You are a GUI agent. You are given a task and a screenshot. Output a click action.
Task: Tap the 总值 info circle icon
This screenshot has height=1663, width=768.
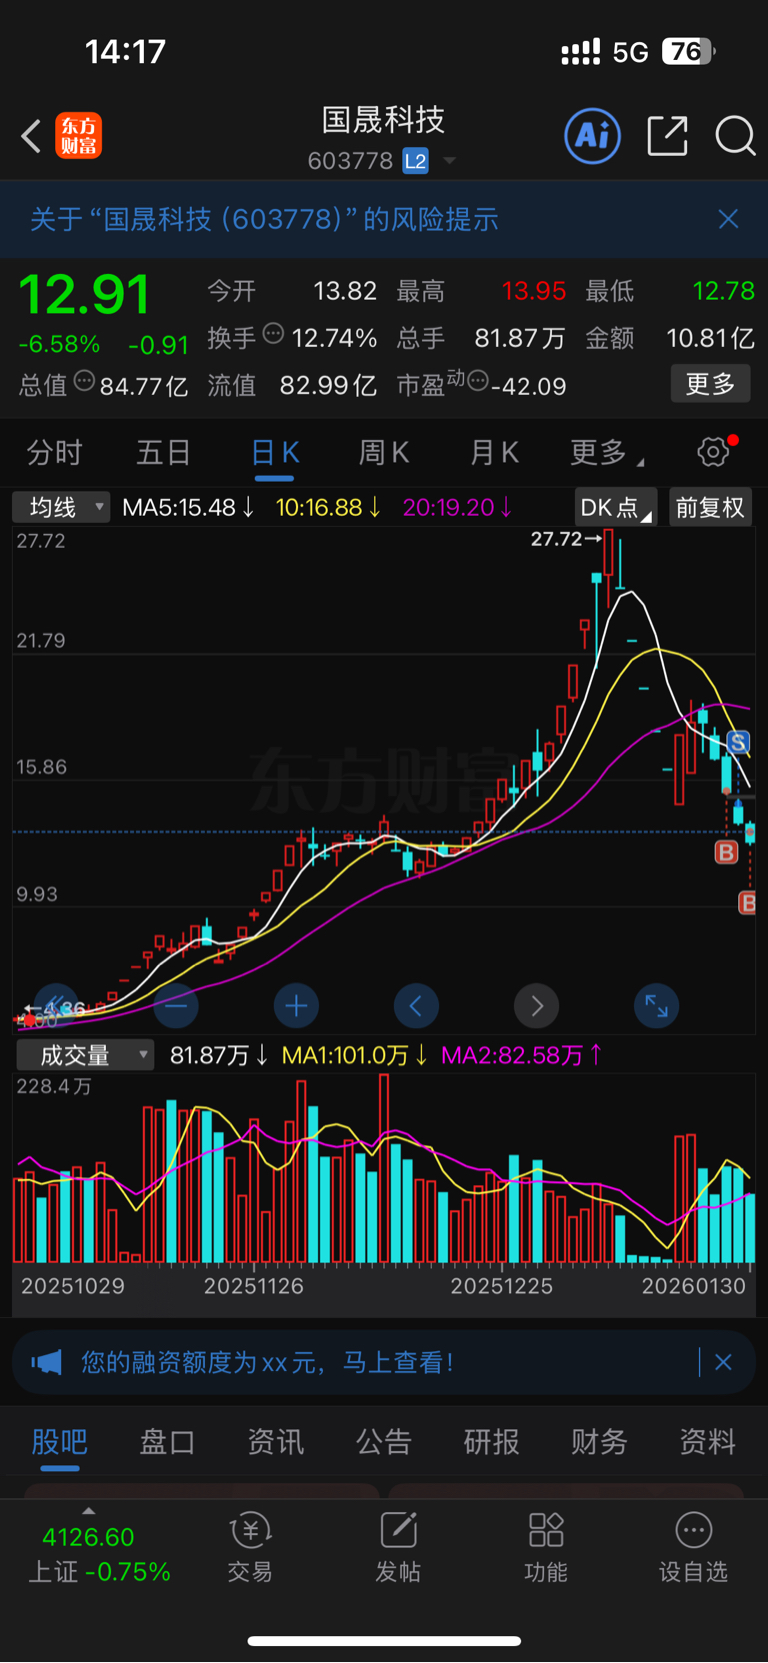point(85,380)
